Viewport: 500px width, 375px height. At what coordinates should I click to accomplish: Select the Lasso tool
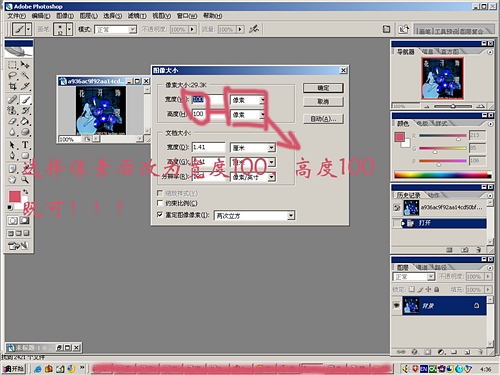12,75
